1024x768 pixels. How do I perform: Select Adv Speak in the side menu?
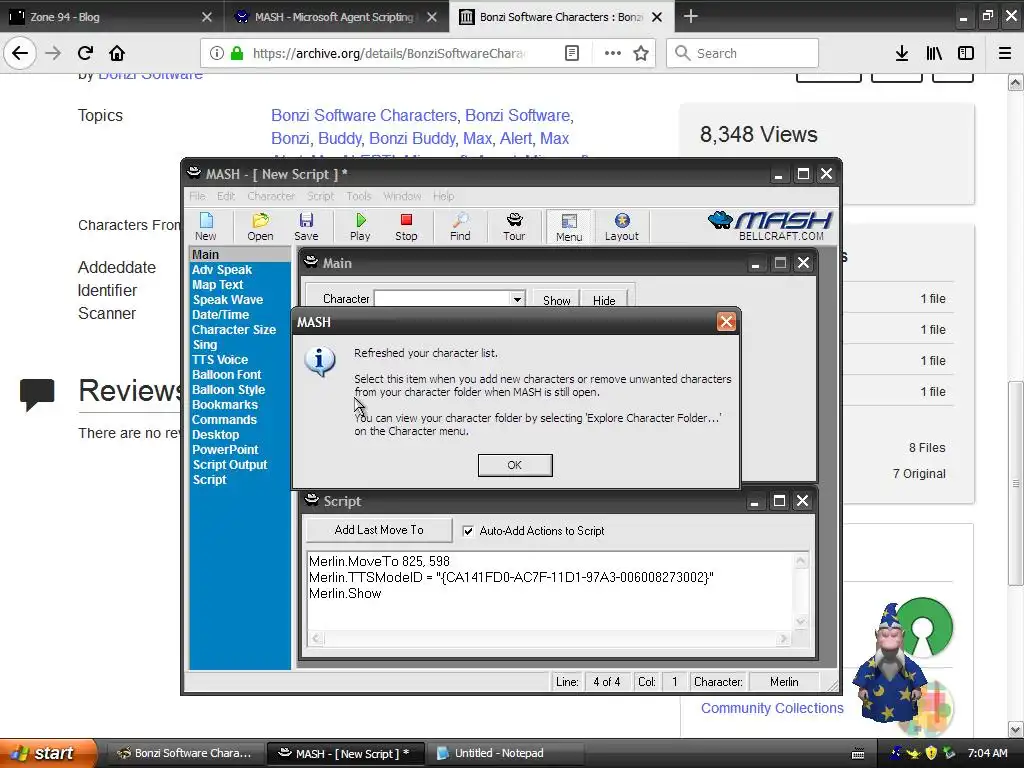click(x=222, y=270)
